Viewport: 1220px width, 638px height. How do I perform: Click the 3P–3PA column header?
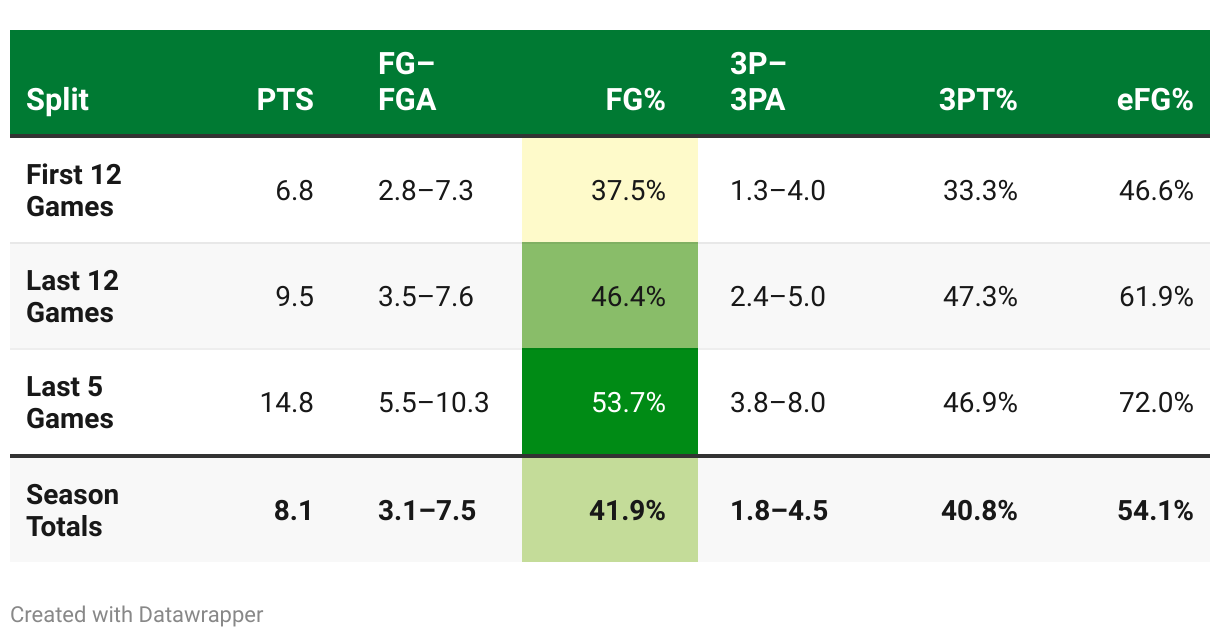(758, 84)
